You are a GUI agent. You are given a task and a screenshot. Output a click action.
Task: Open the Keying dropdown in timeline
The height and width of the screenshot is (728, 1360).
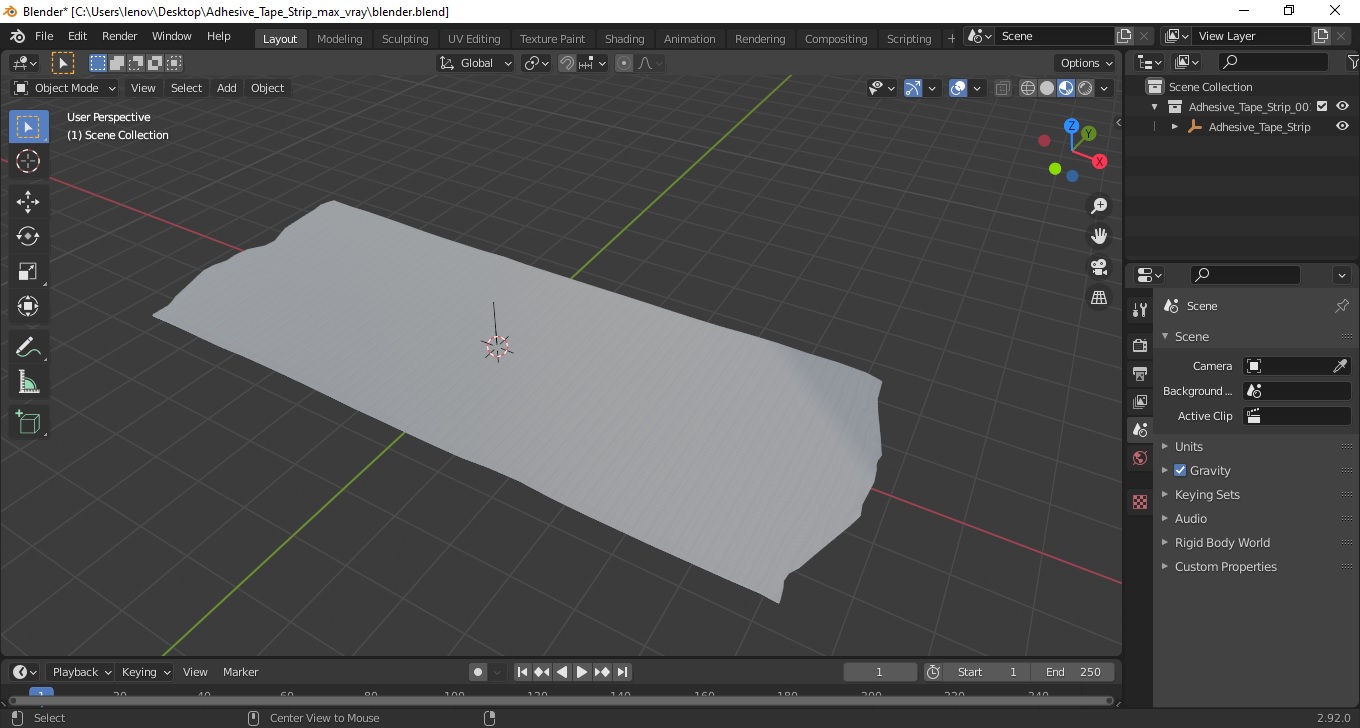coord(144,672)
